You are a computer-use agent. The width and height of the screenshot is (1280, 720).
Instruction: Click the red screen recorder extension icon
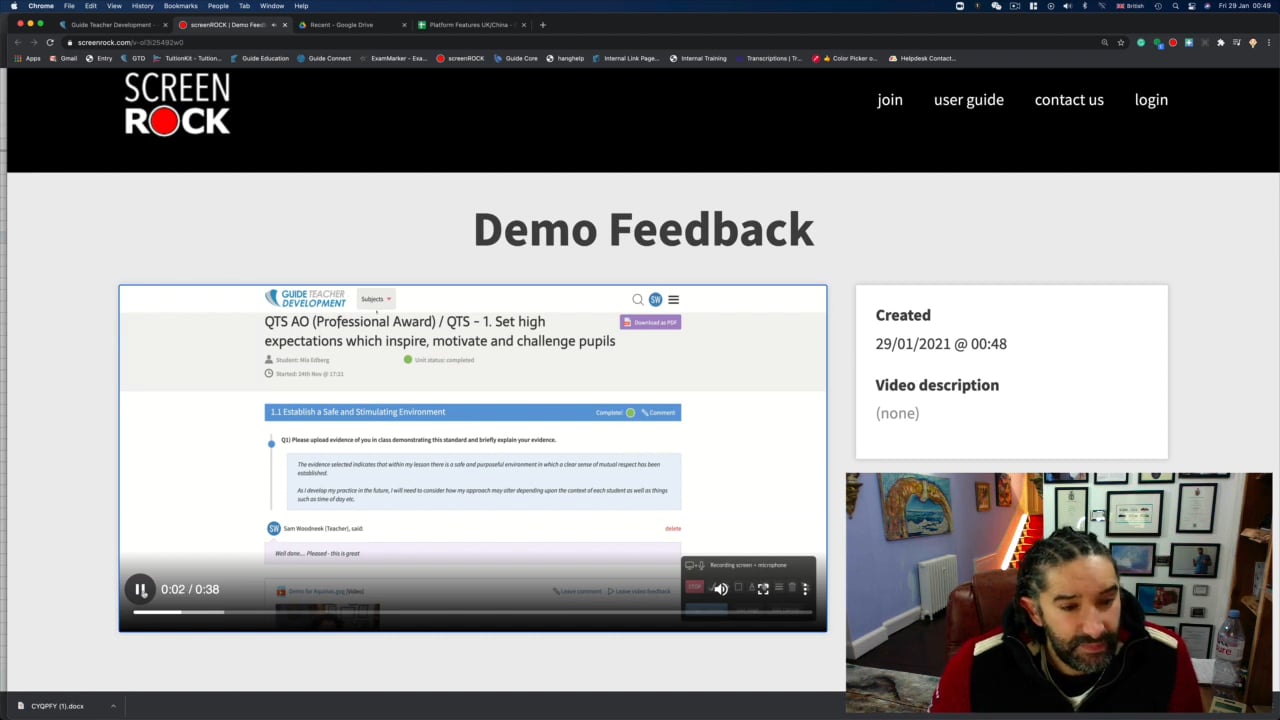1172,42
